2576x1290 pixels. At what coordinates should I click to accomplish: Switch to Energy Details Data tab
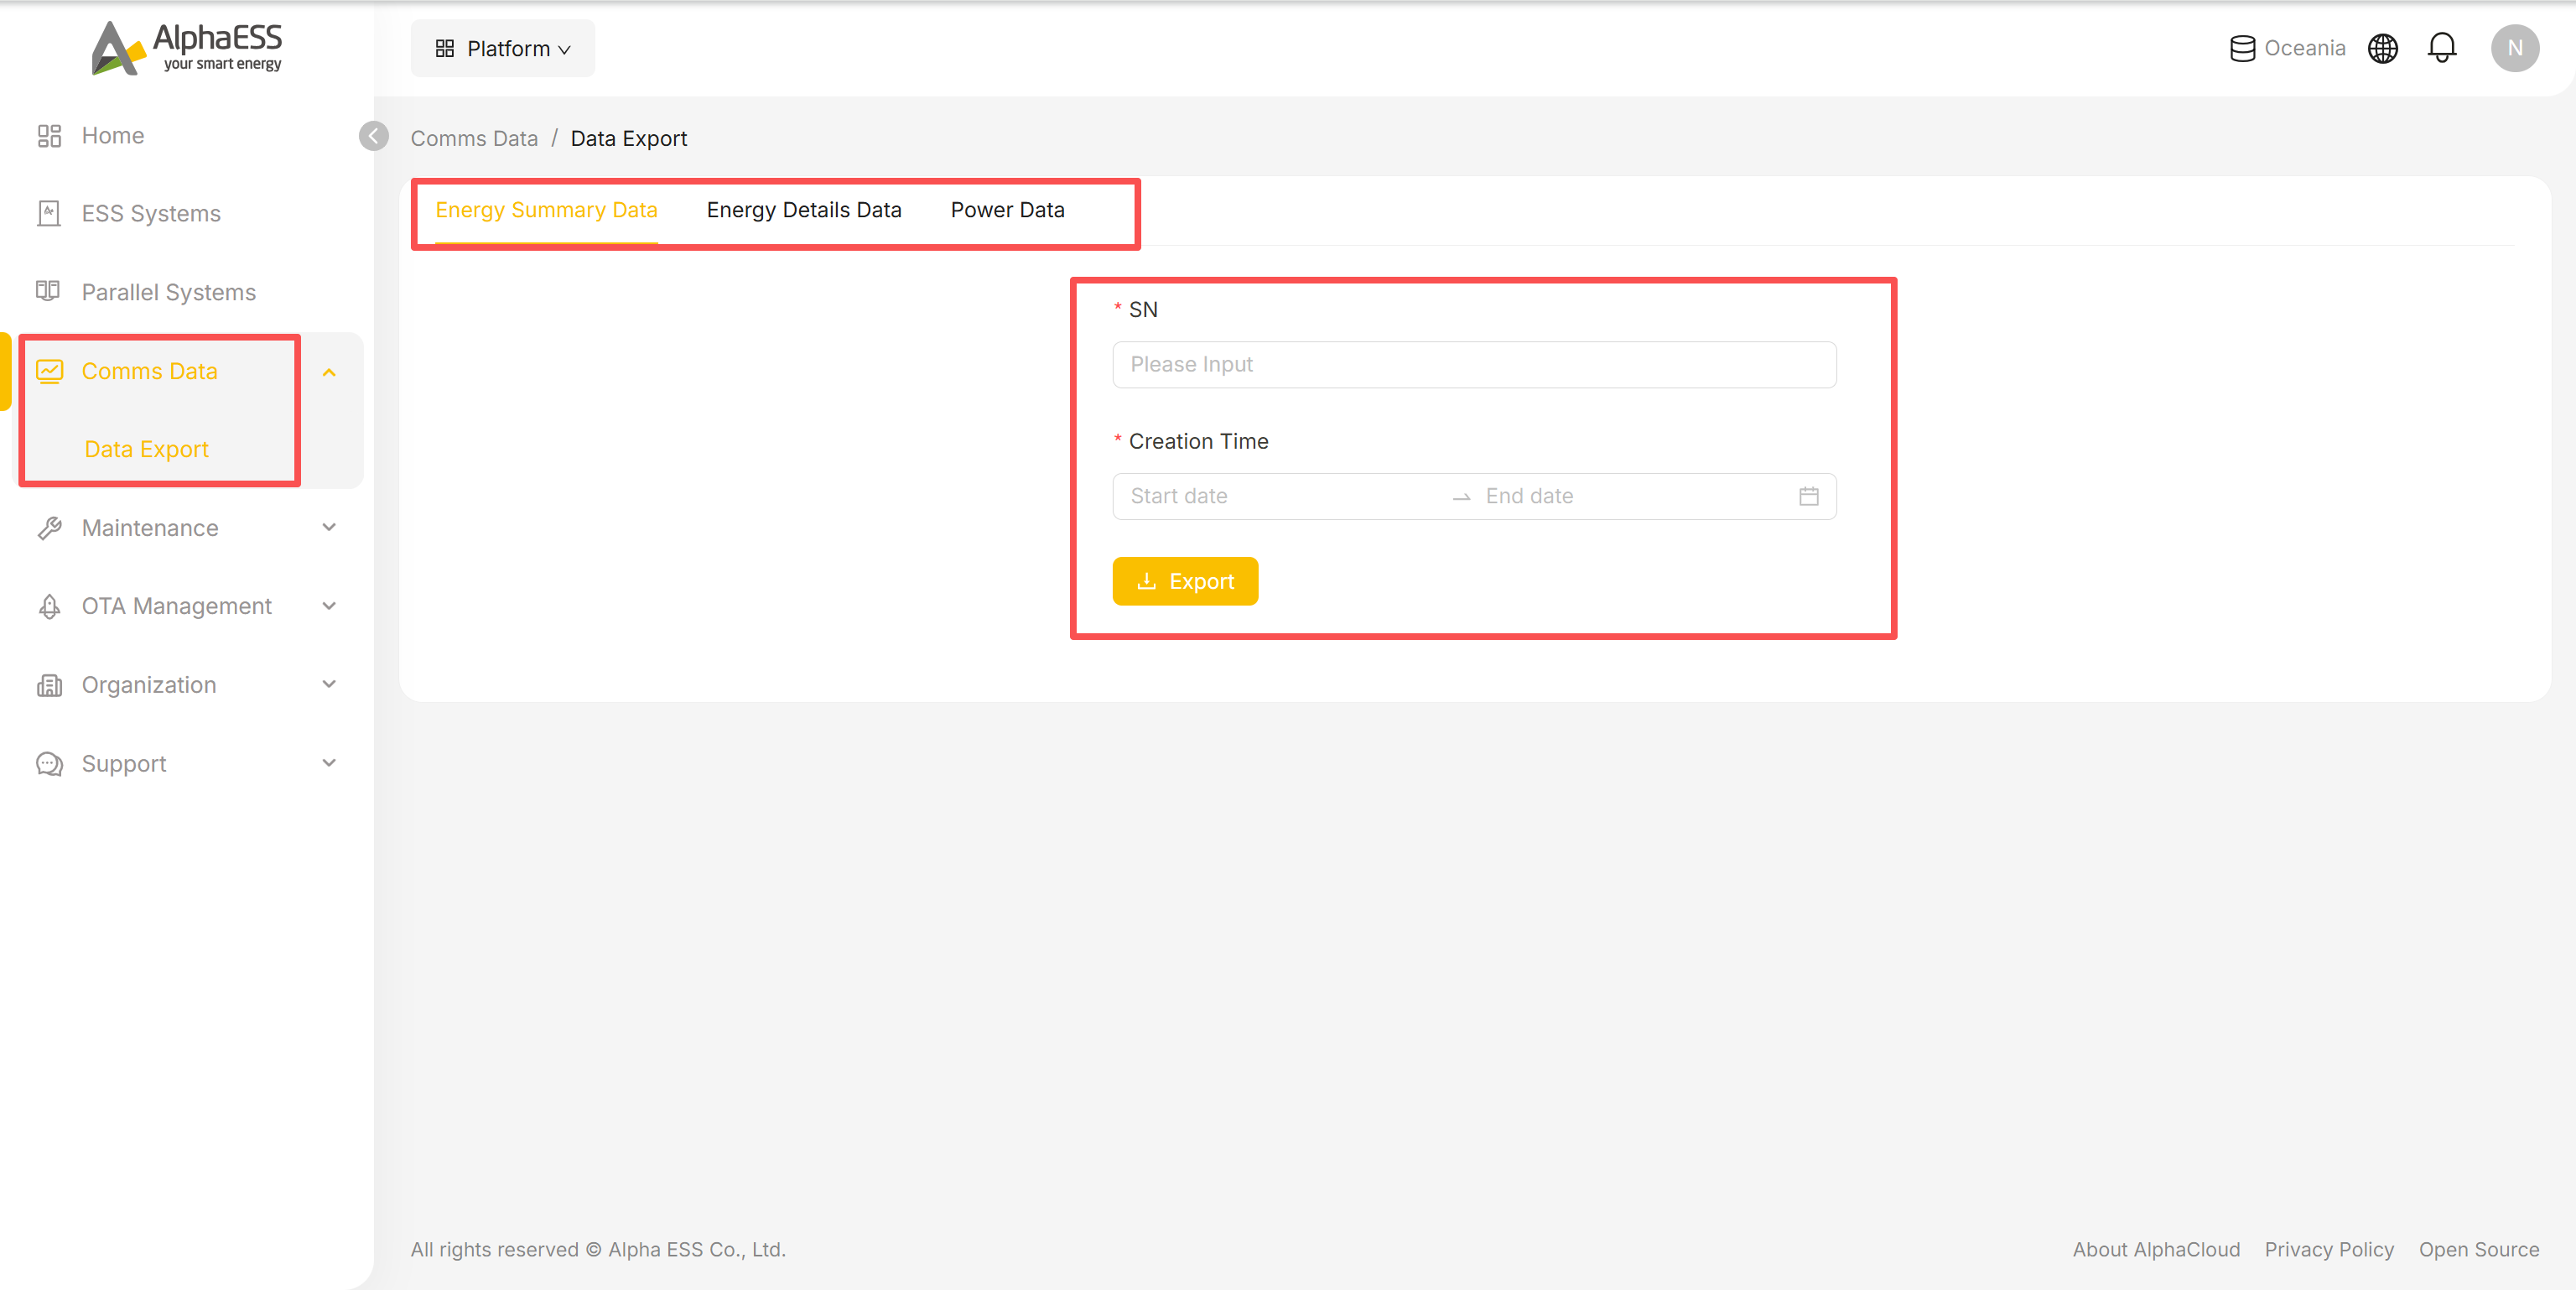tap(804, 210)
